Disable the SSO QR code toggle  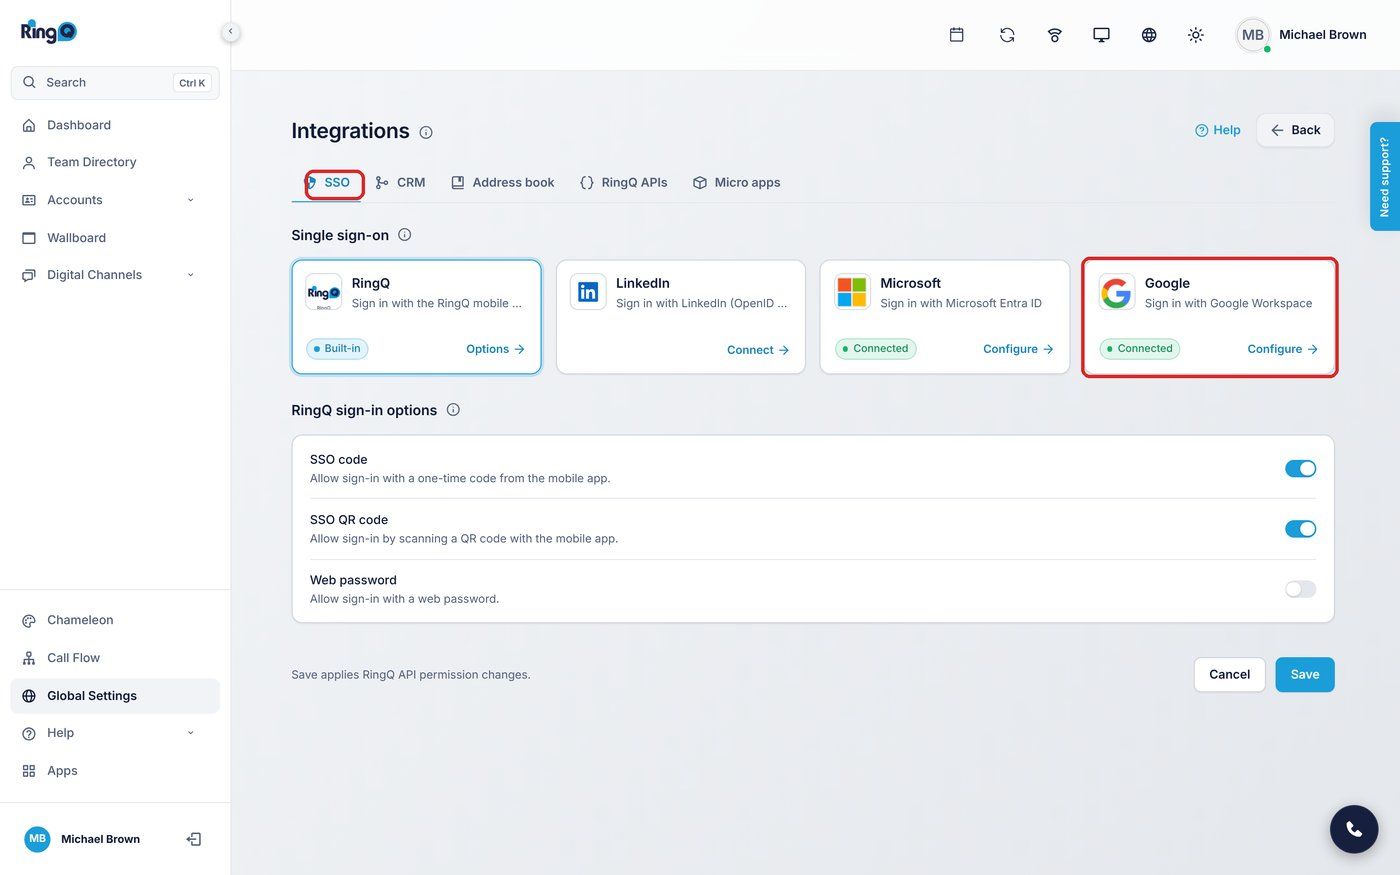coord(1300,529)
